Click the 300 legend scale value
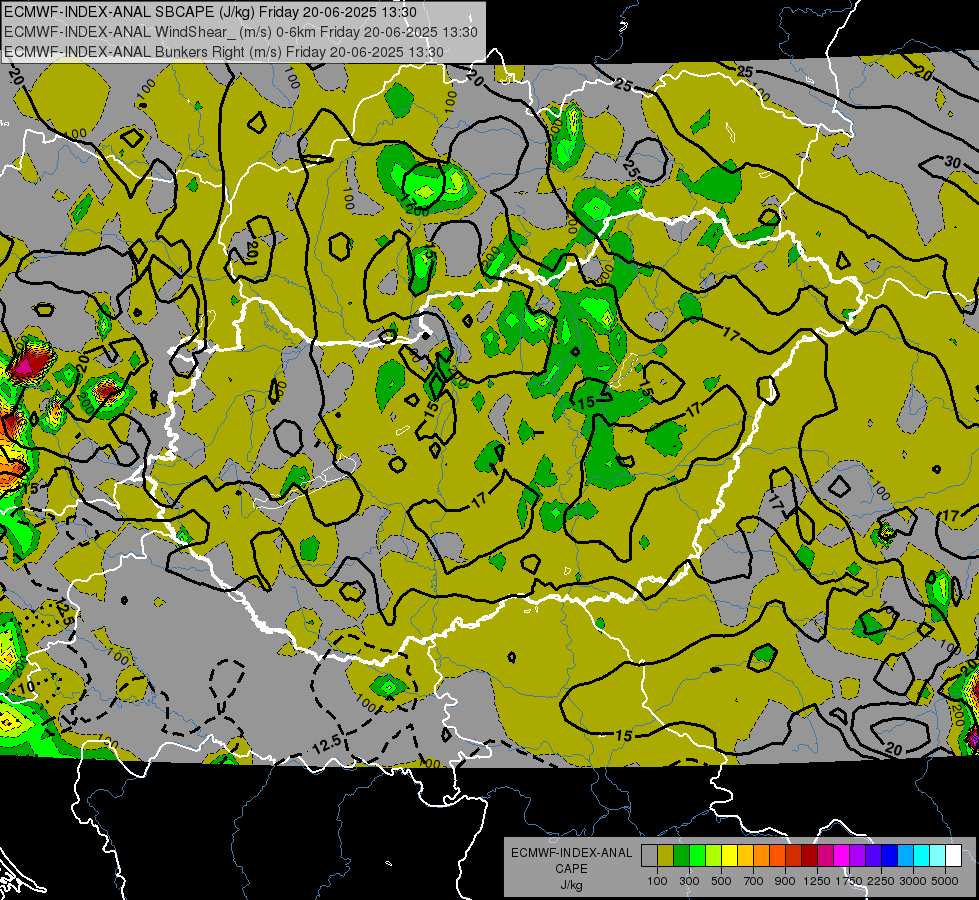 click(x=689, y=881)
